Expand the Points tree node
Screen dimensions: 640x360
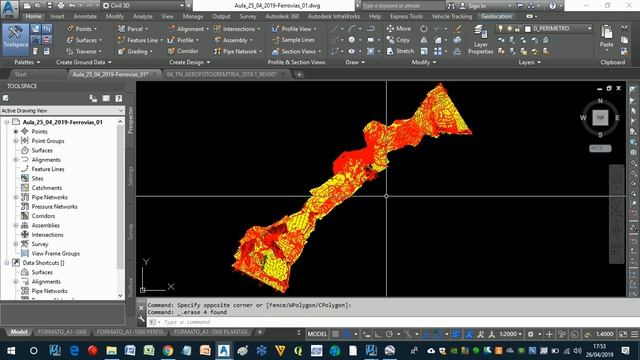click(16, 131)
